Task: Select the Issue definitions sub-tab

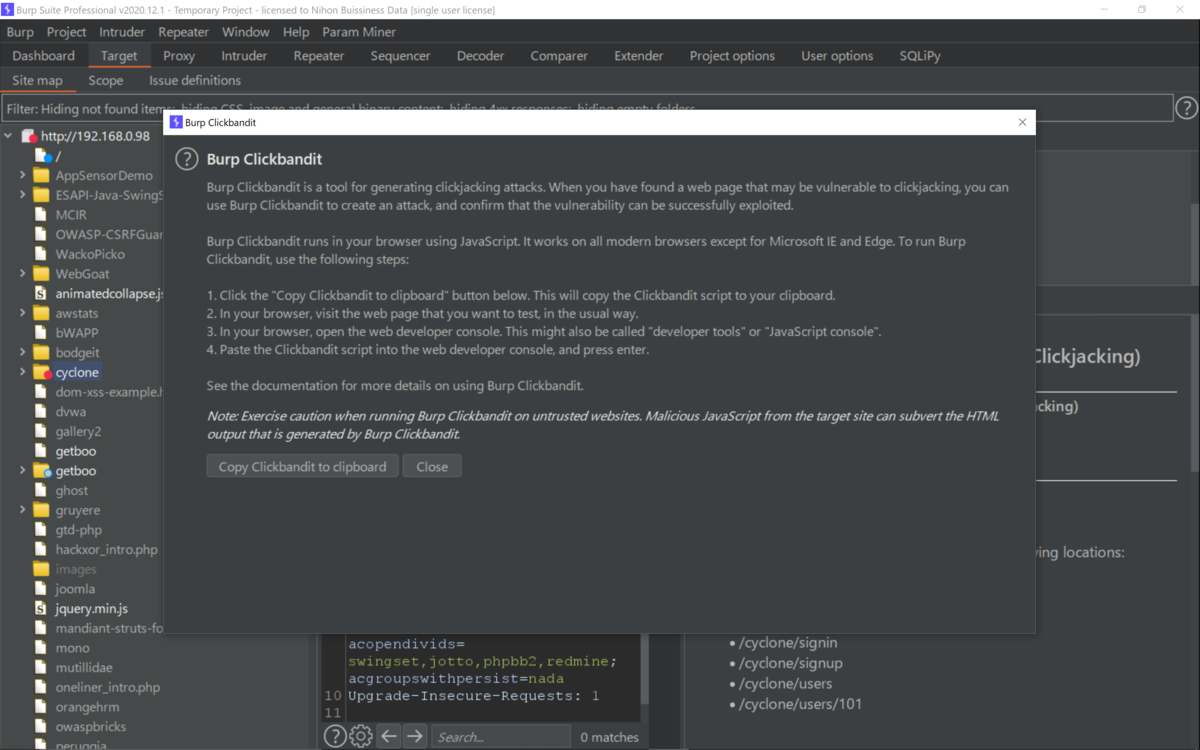Action: pos(195,80)
